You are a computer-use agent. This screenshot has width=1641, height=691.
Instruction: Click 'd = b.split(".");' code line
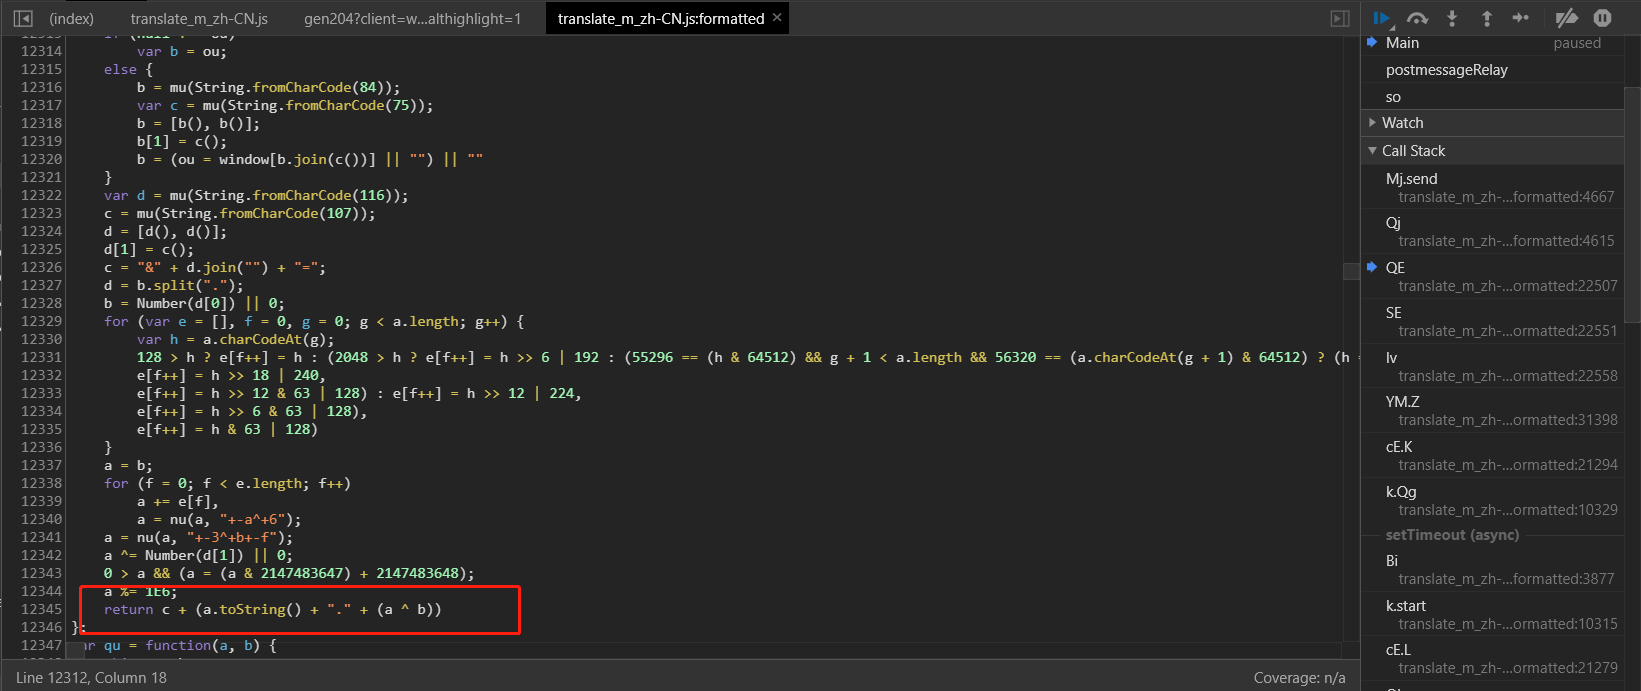(173, 285)
